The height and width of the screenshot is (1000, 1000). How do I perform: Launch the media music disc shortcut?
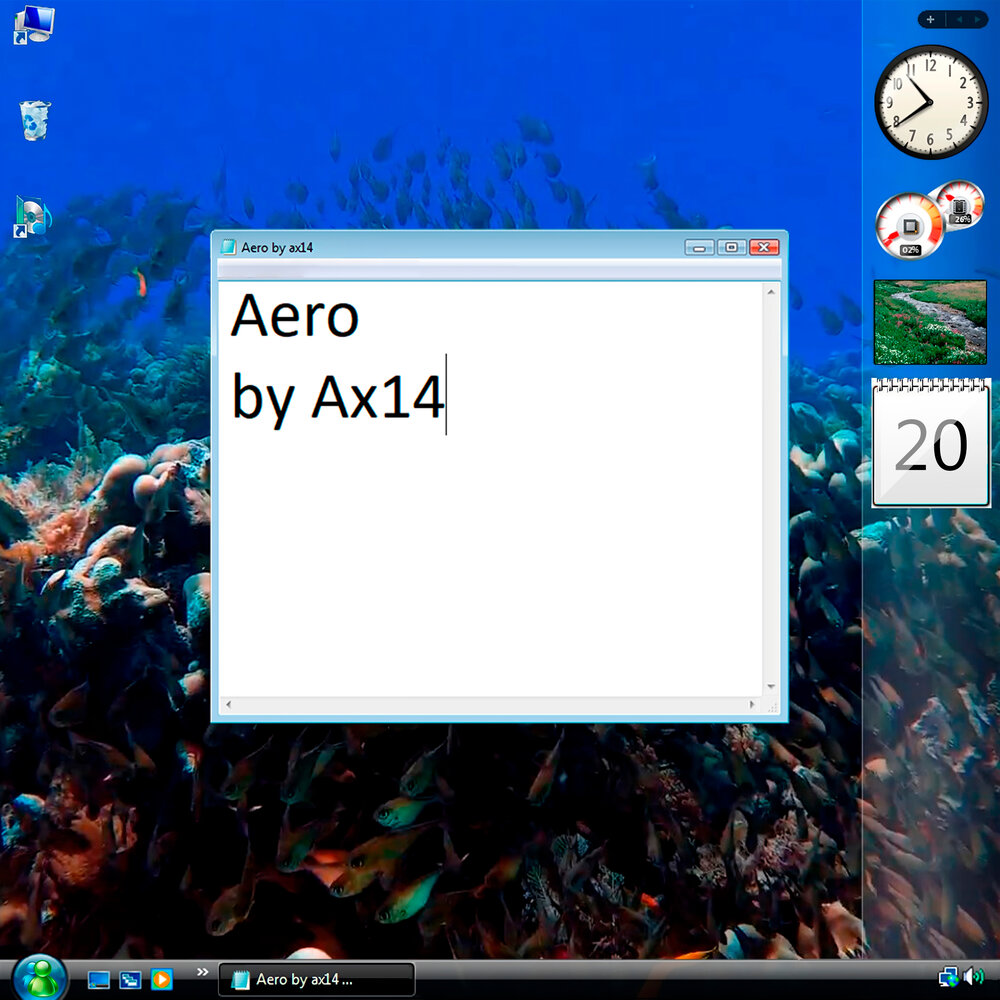click(x=32, y=217)
